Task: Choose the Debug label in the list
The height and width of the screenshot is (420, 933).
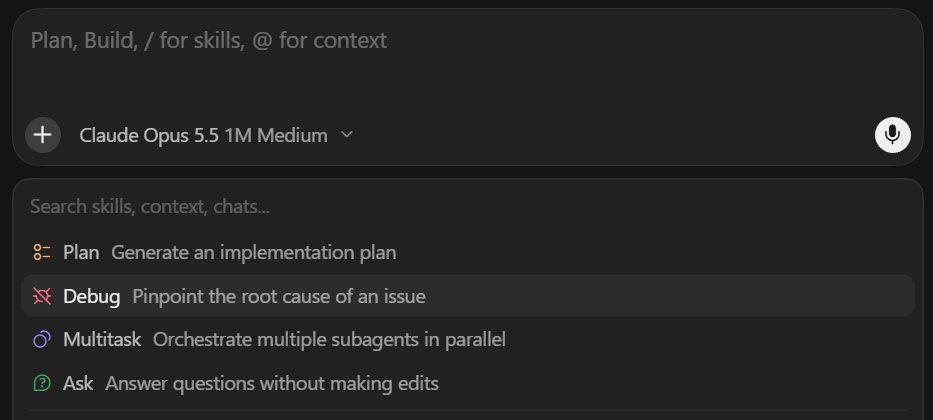Action: [92, 296]
